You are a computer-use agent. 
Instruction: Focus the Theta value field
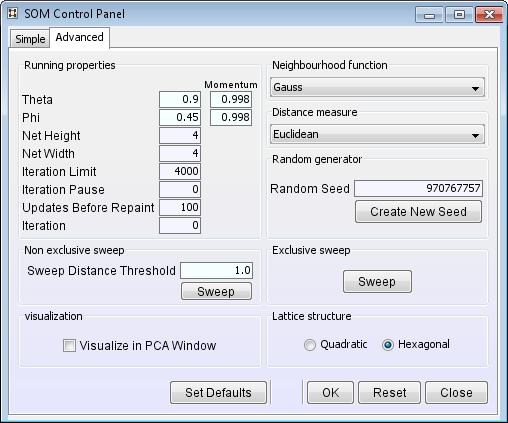pos(180,99)
